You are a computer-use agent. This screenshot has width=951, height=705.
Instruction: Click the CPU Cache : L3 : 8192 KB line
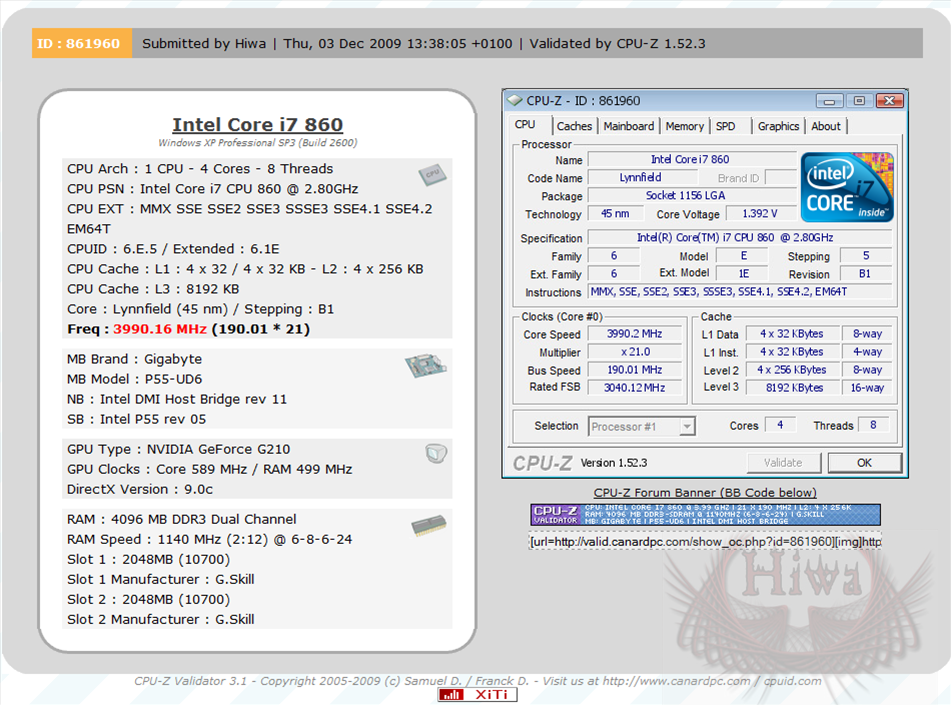tap(153, 289)
